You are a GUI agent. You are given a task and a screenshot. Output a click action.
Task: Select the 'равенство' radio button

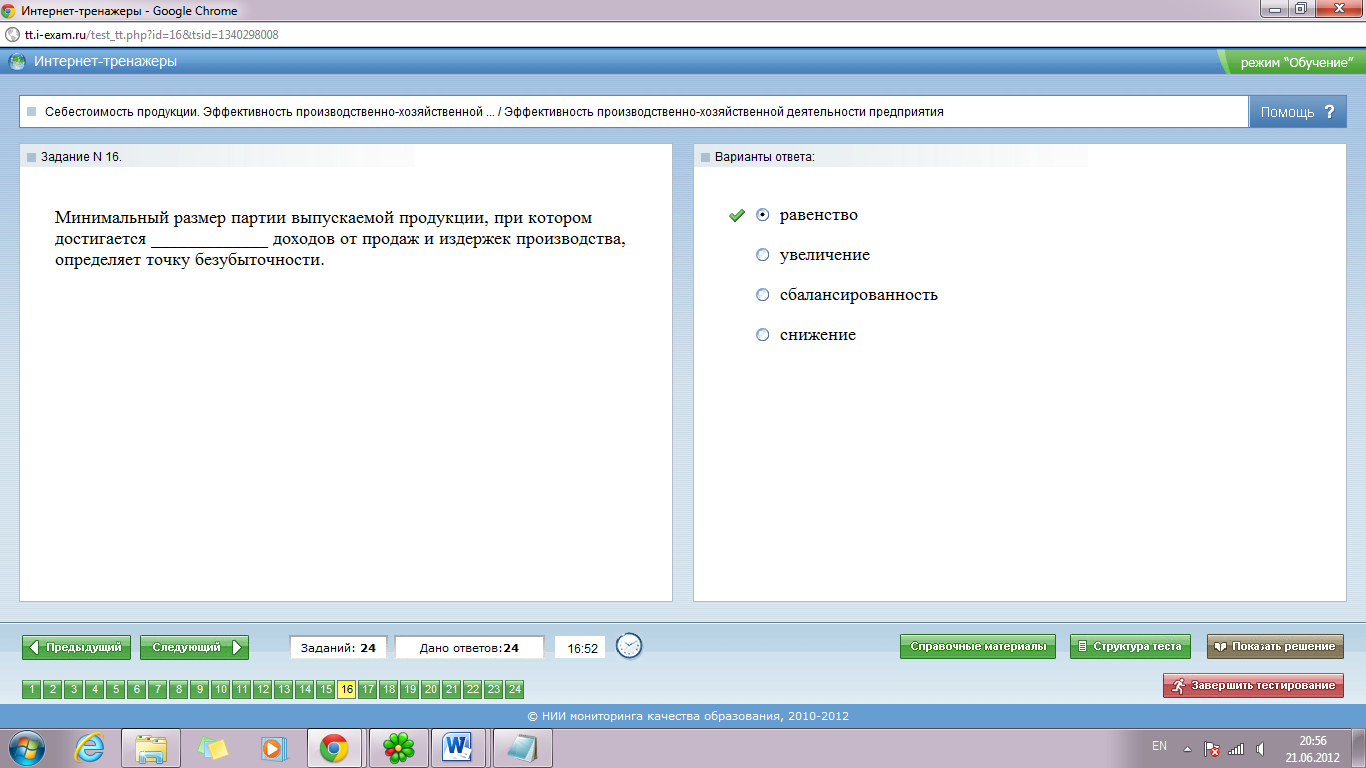coord(763,215)
